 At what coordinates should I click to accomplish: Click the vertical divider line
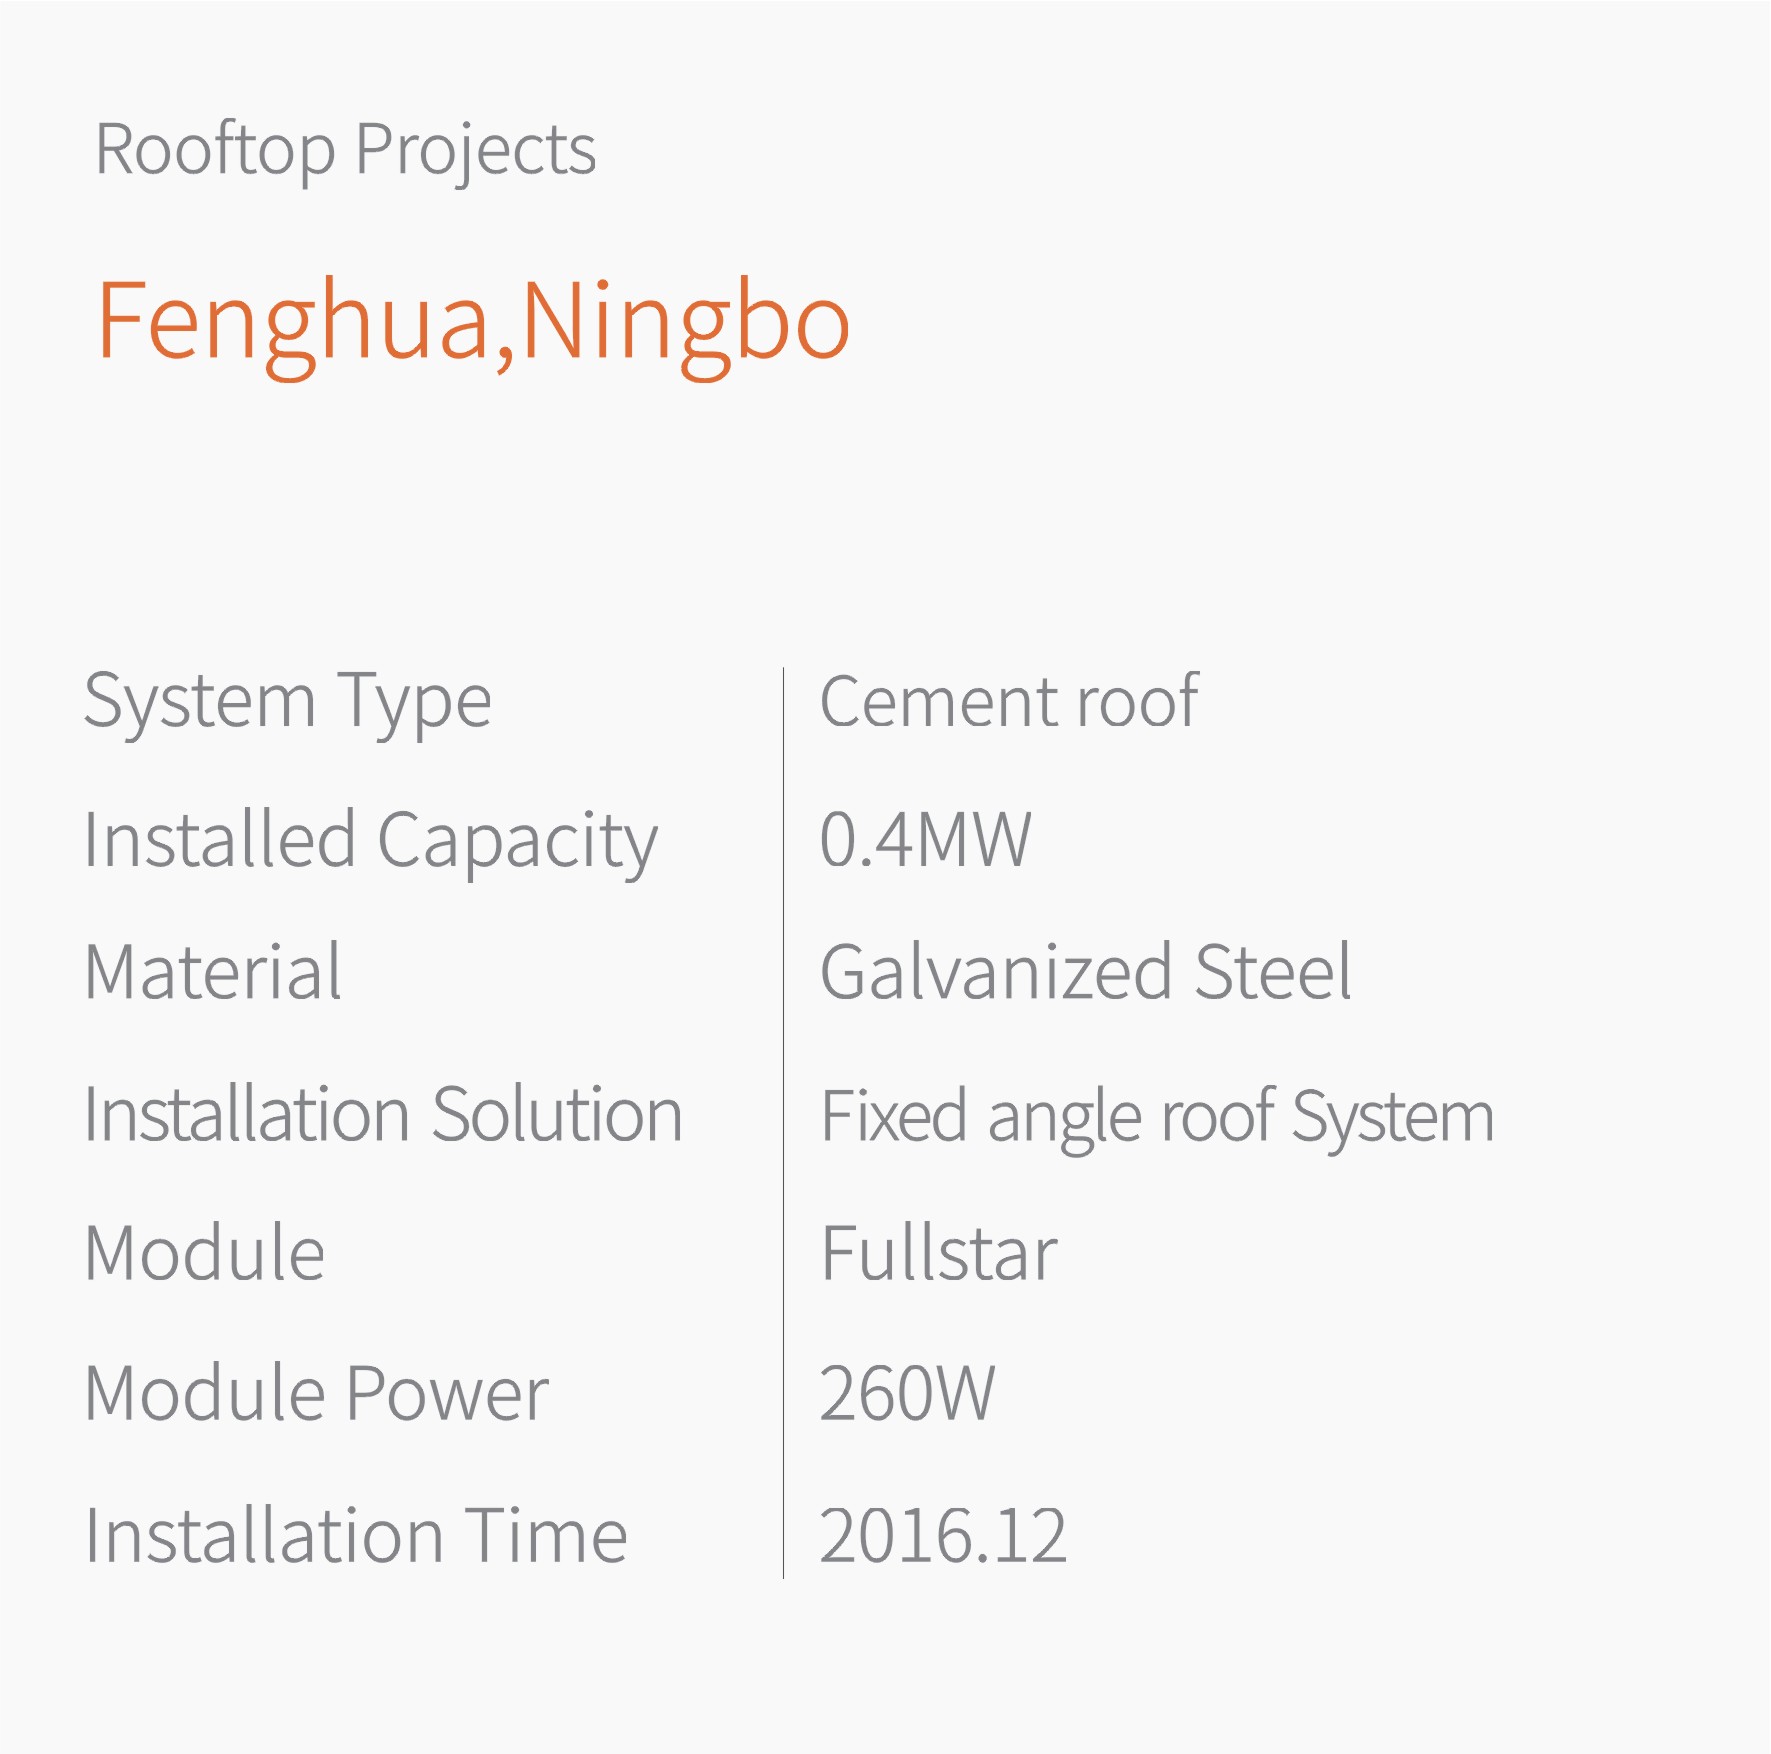pyautogui.click(x=783, y=1123)
